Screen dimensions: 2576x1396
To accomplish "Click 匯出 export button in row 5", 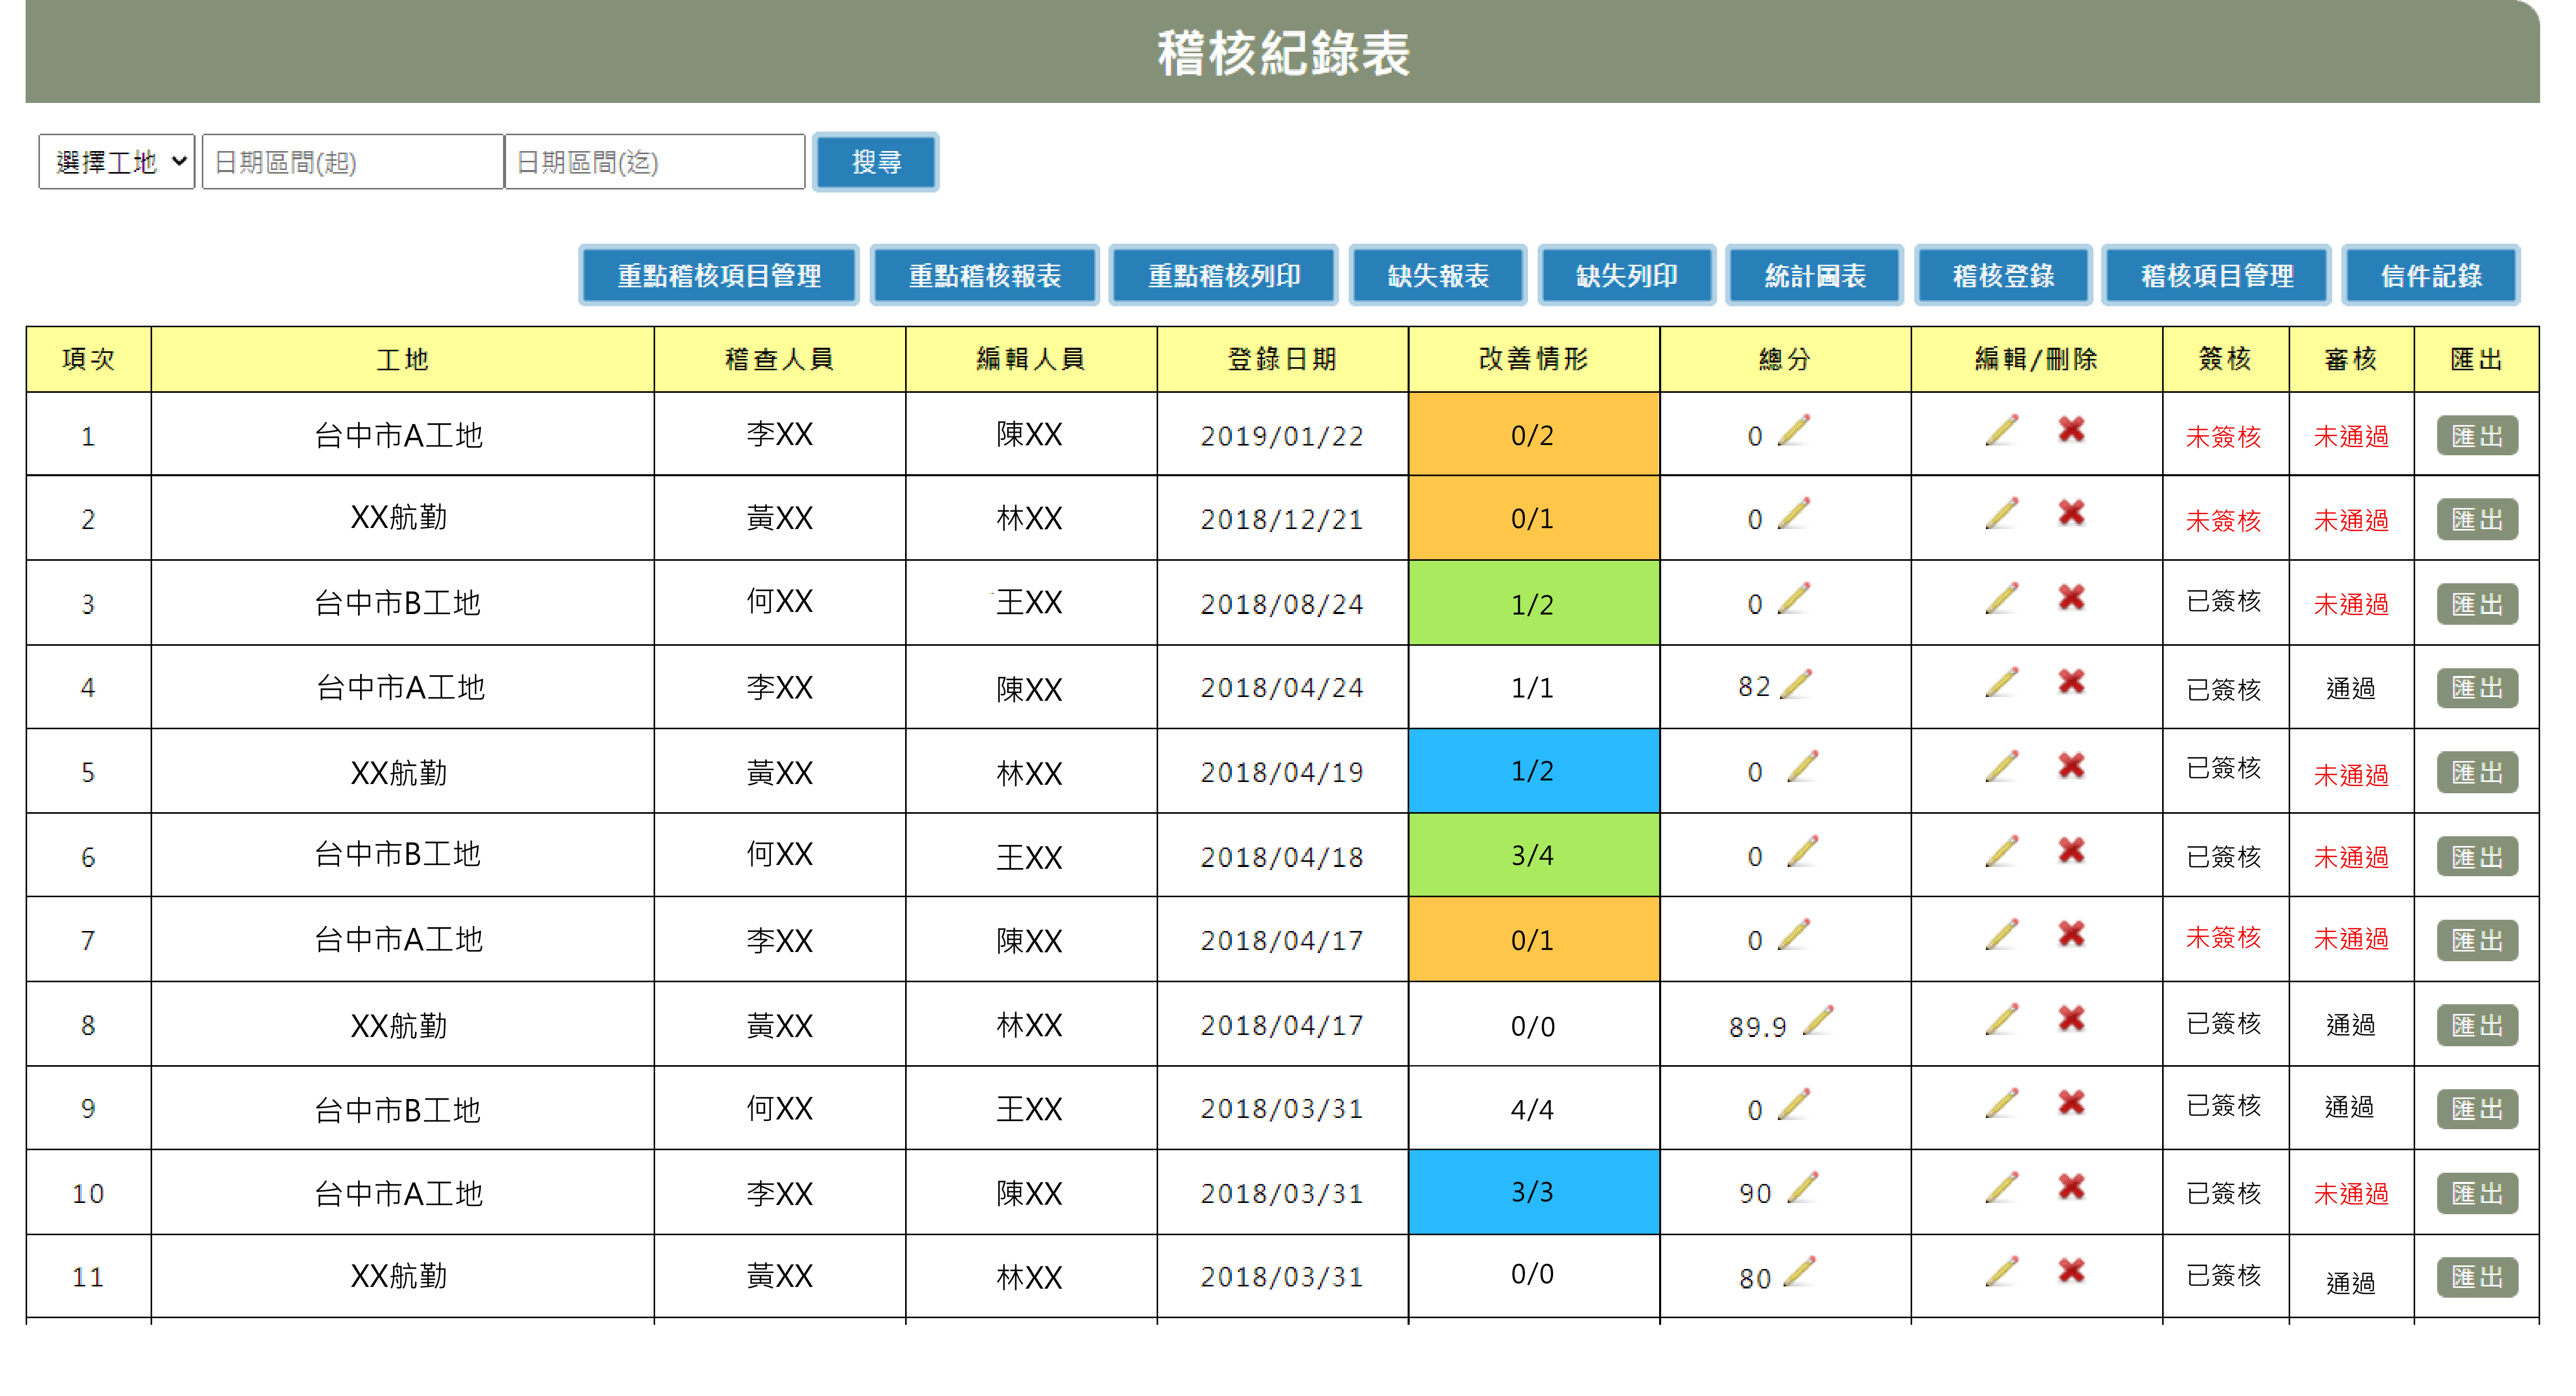I will (x=2477, y=772).
